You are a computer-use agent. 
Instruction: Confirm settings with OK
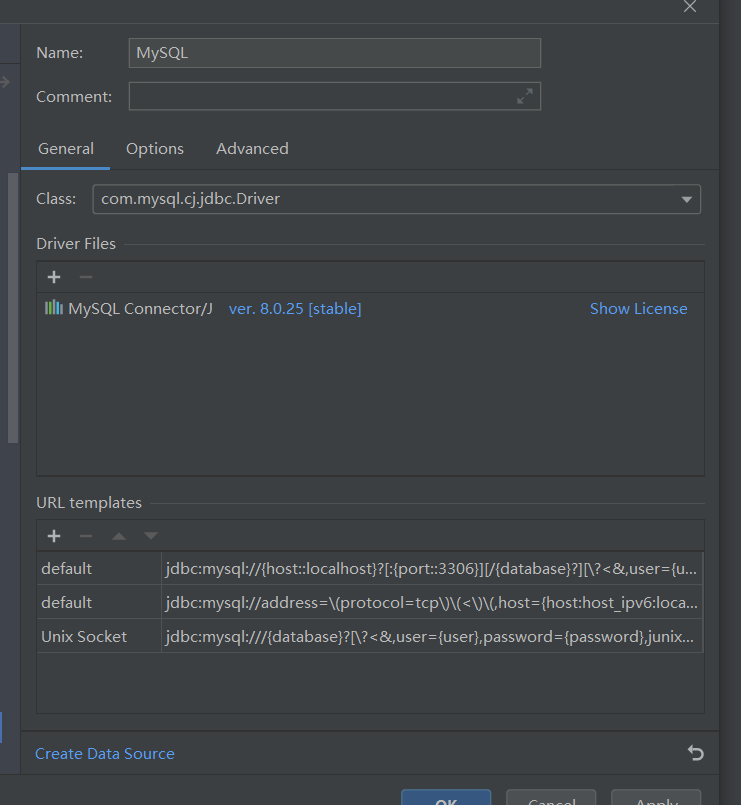(445, 800)
